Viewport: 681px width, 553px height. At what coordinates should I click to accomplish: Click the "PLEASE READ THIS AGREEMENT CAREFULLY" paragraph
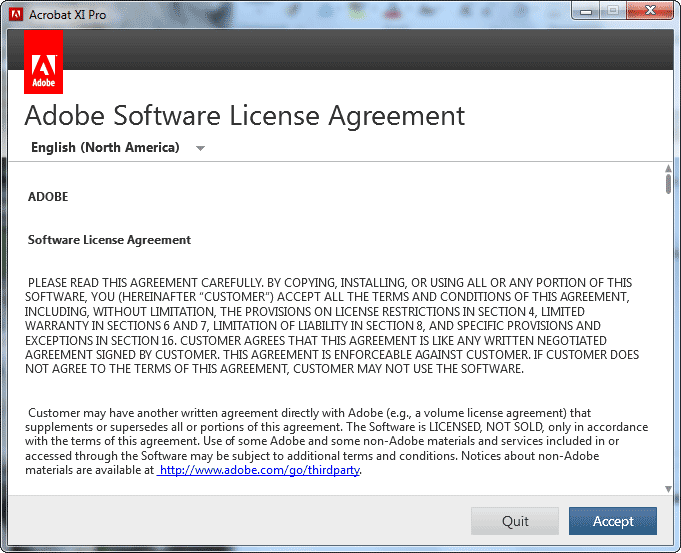[332, 326]
